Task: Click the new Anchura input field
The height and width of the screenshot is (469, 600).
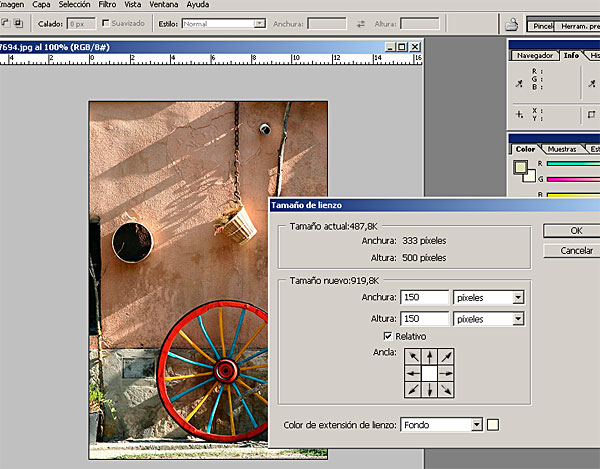Action: [x=422, y=297]
